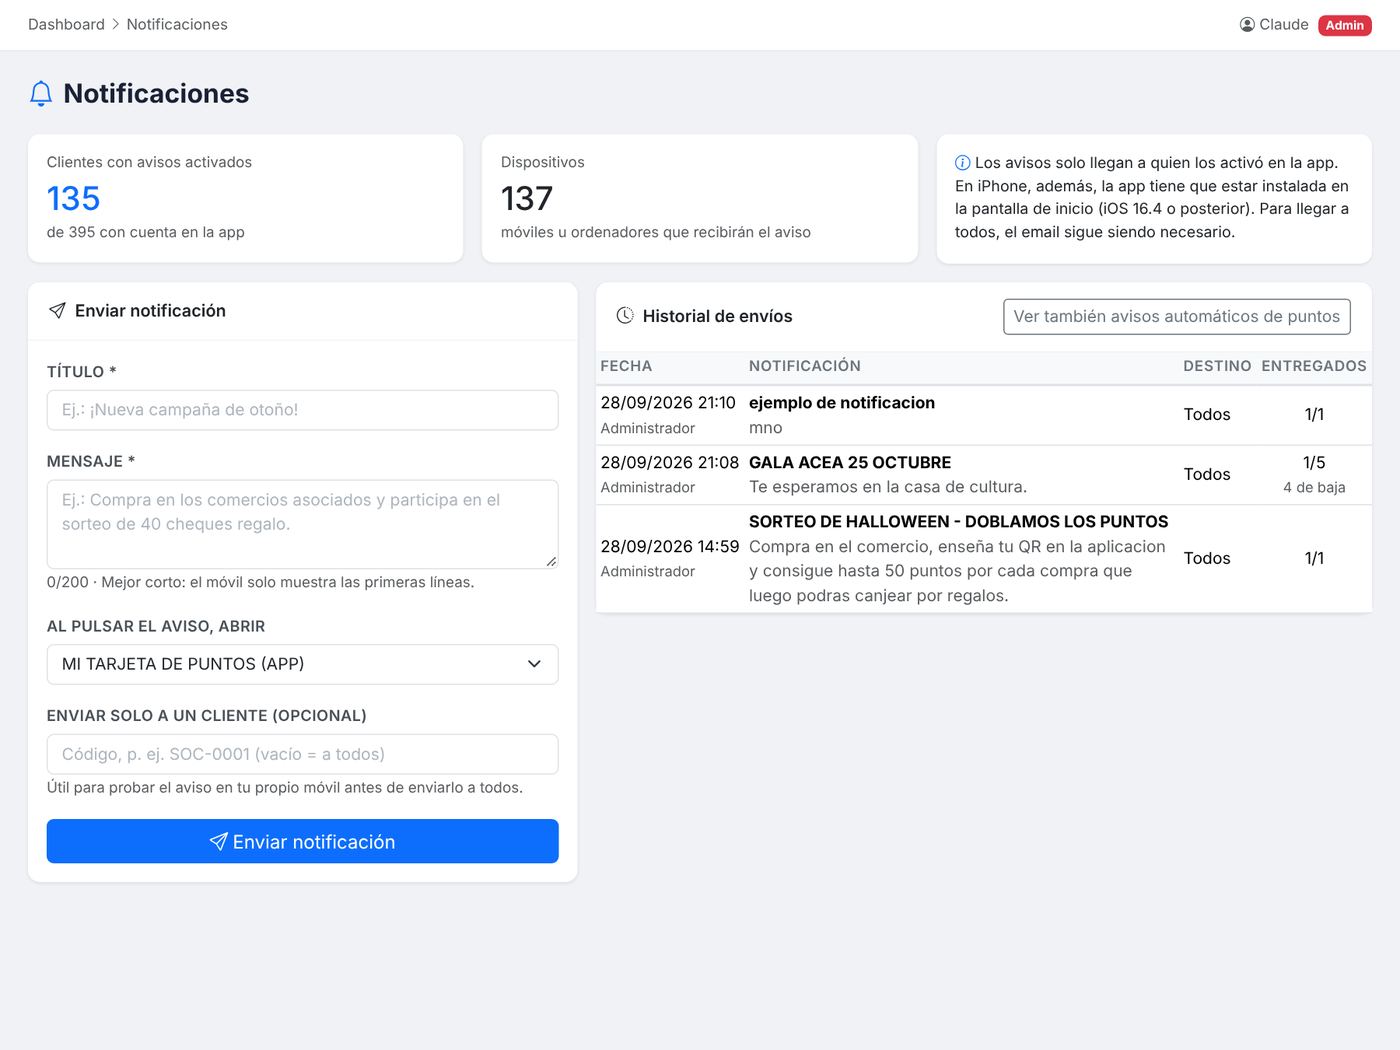Click the '4 de baja' text

pos(1314,488)
